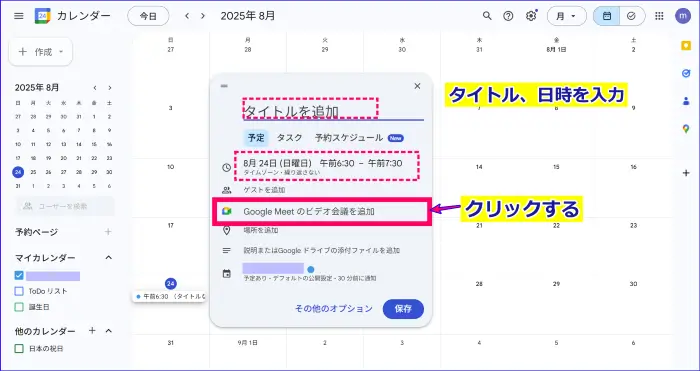Click the 2025年 8月 header title
The image size is (700, 371).
(x=248, y=16)
